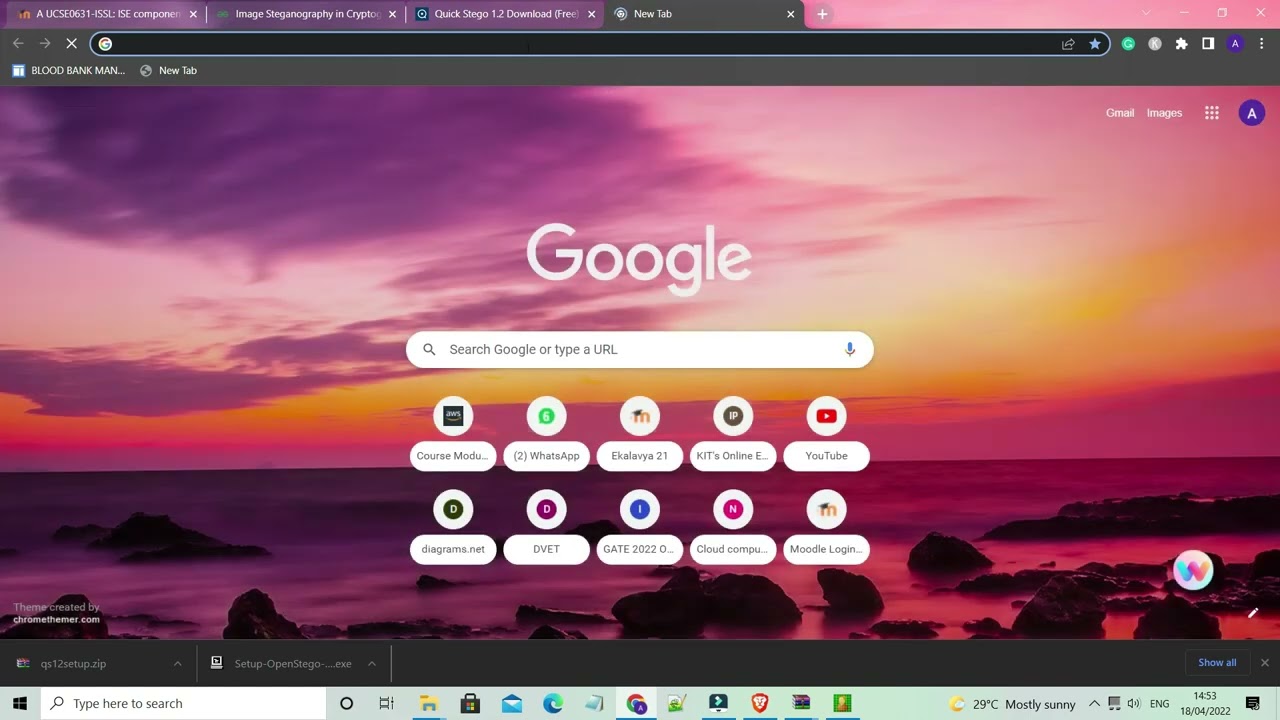Open the Google apps grid
The height and width of the screenshot is (720, 1280).
coord(1211,113)
